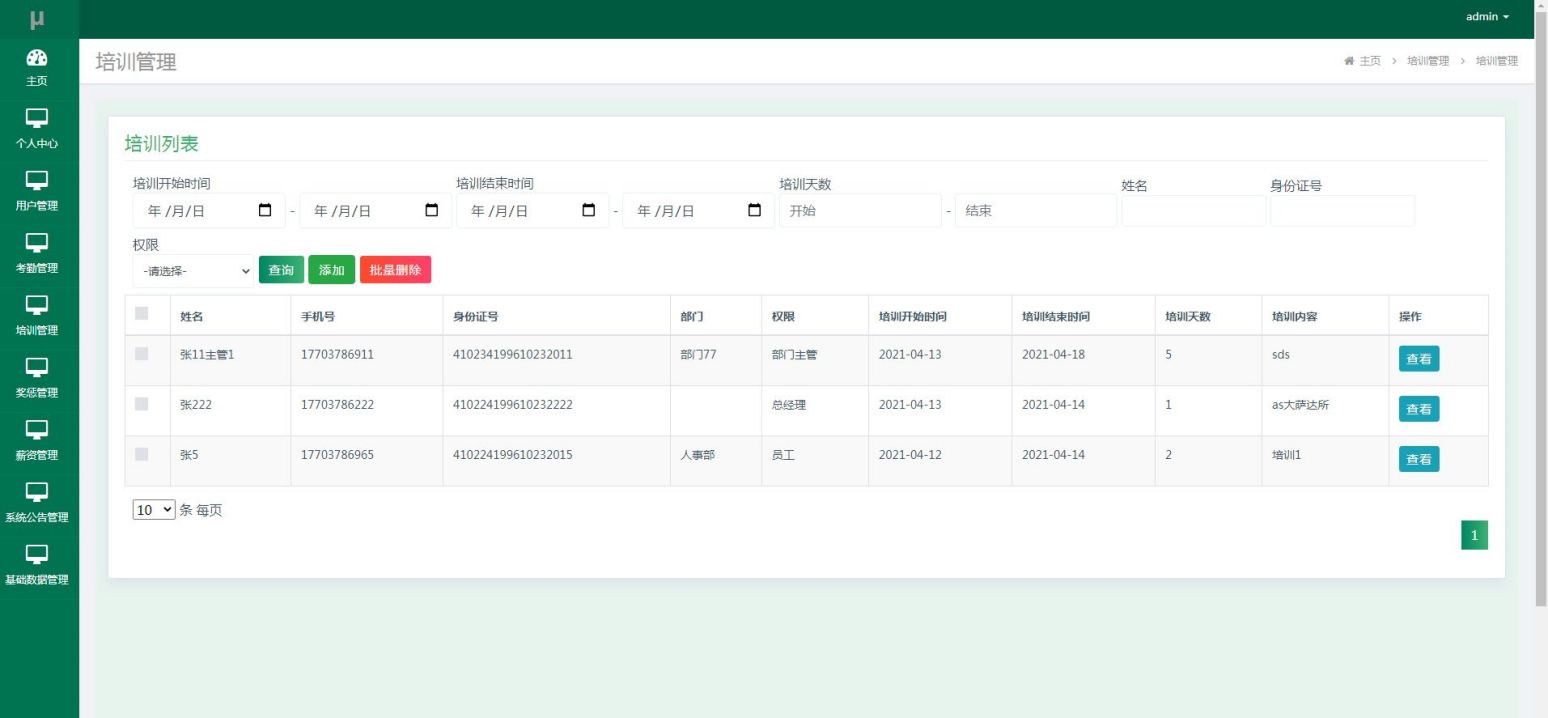Open calendar picker for second 培训结束时间 date
Image resolution: width=1548 pixels, height=718 pixels.
click(x=755, y=210)
